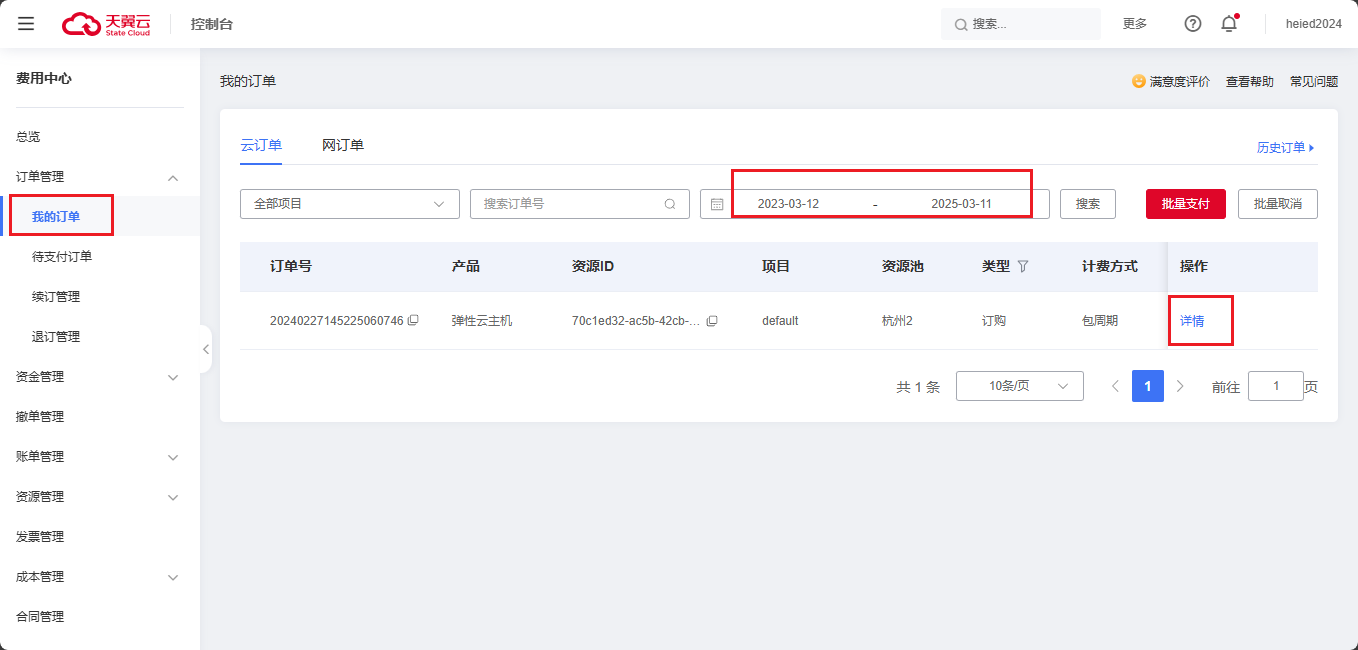This screenshot has height=650, width=1358.
Task: Expand the 成本管理 section
Action: (173, 577)
